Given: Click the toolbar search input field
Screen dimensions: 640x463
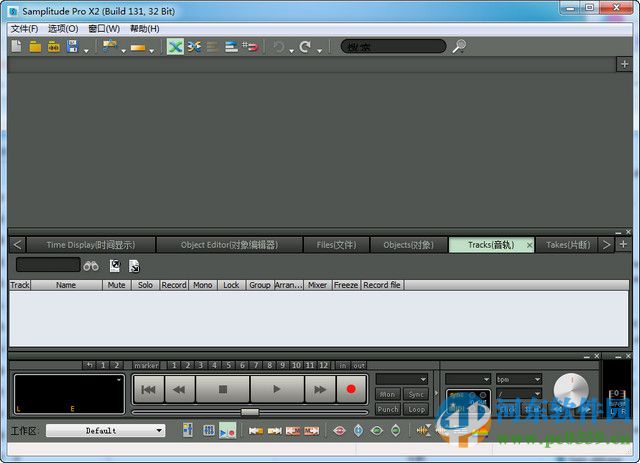Looking at the screenshot, I should (393, 46).
